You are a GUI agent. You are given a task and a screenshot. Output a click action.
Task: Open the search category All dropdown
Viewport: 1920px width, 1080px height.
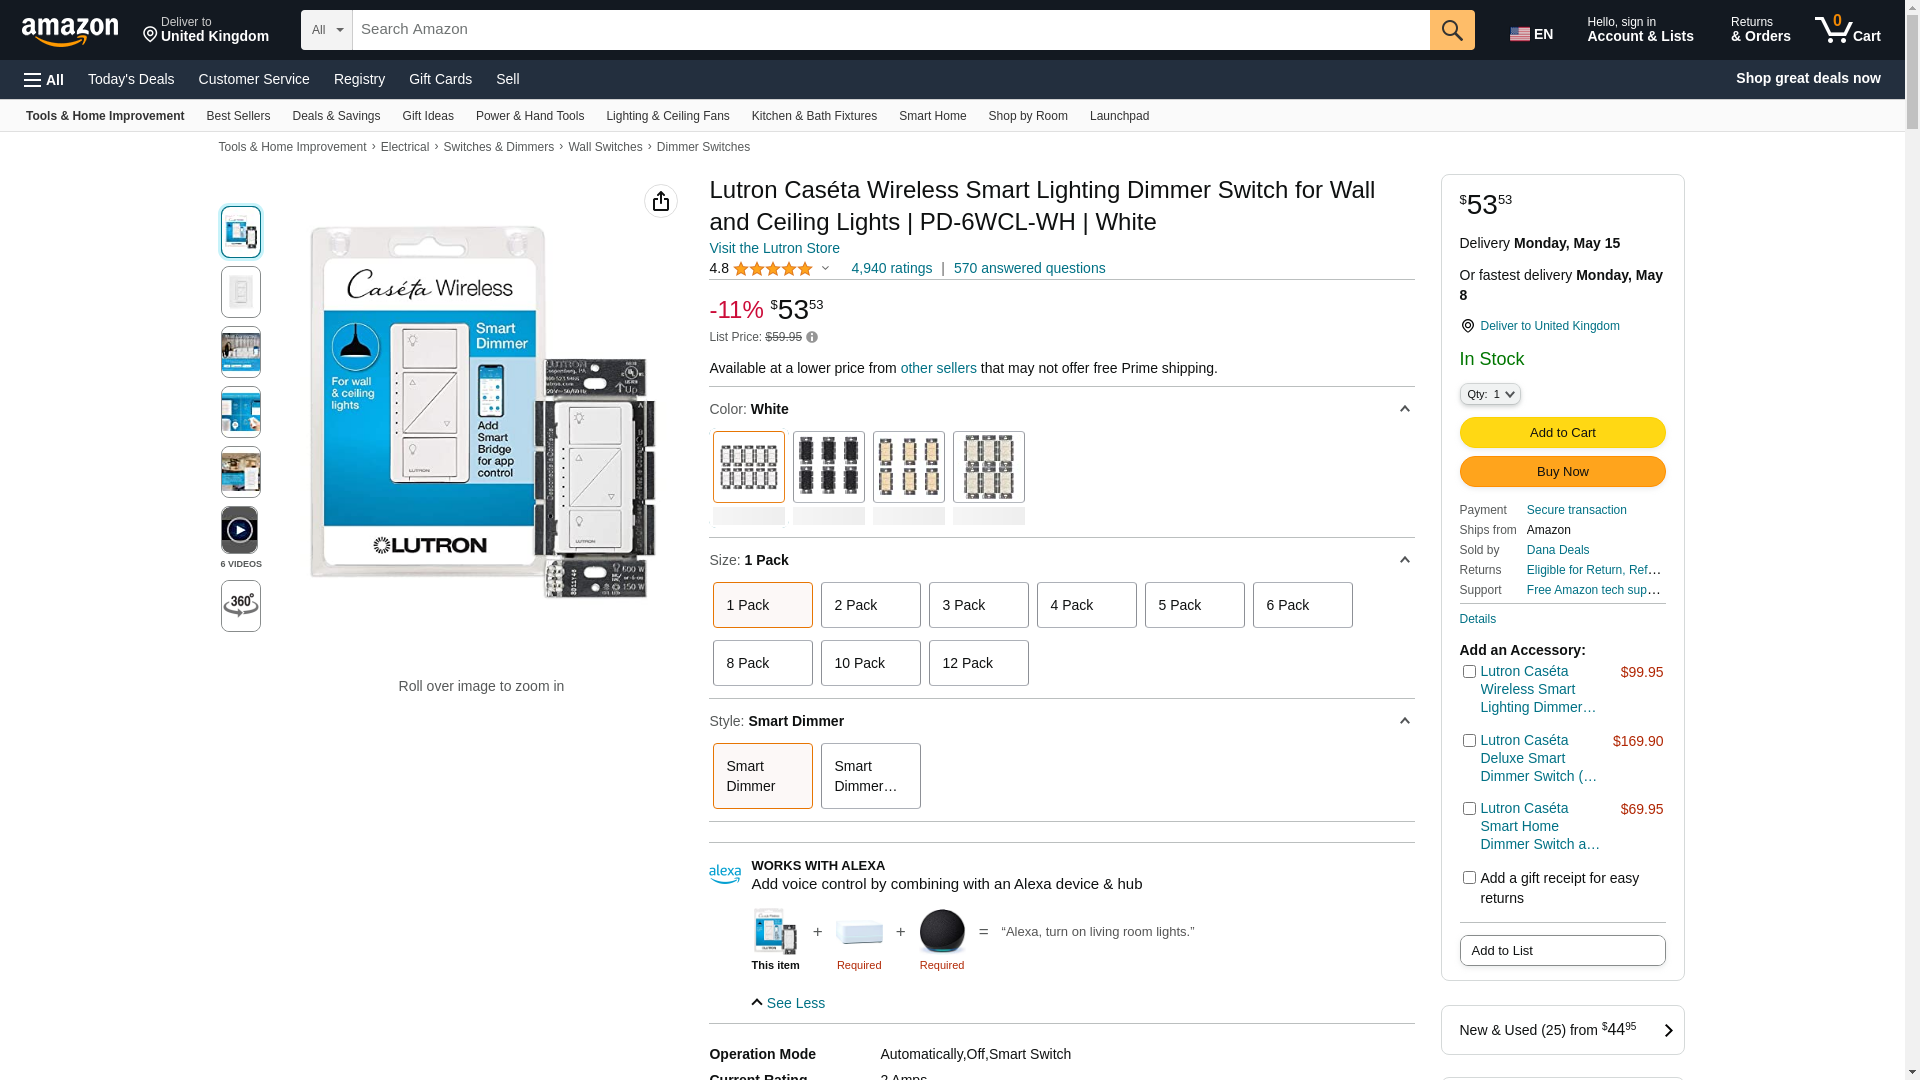pyautogui.click(x=326, y=30)
